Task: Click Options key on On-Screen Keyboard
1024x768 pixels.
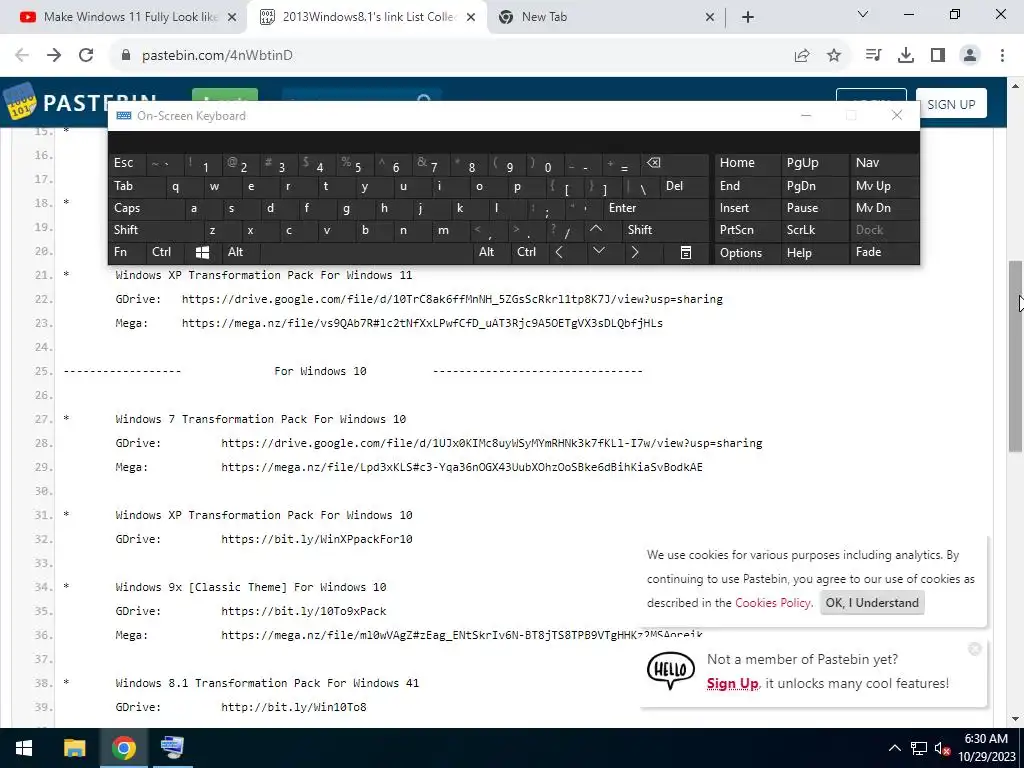Action: point(747,252)
